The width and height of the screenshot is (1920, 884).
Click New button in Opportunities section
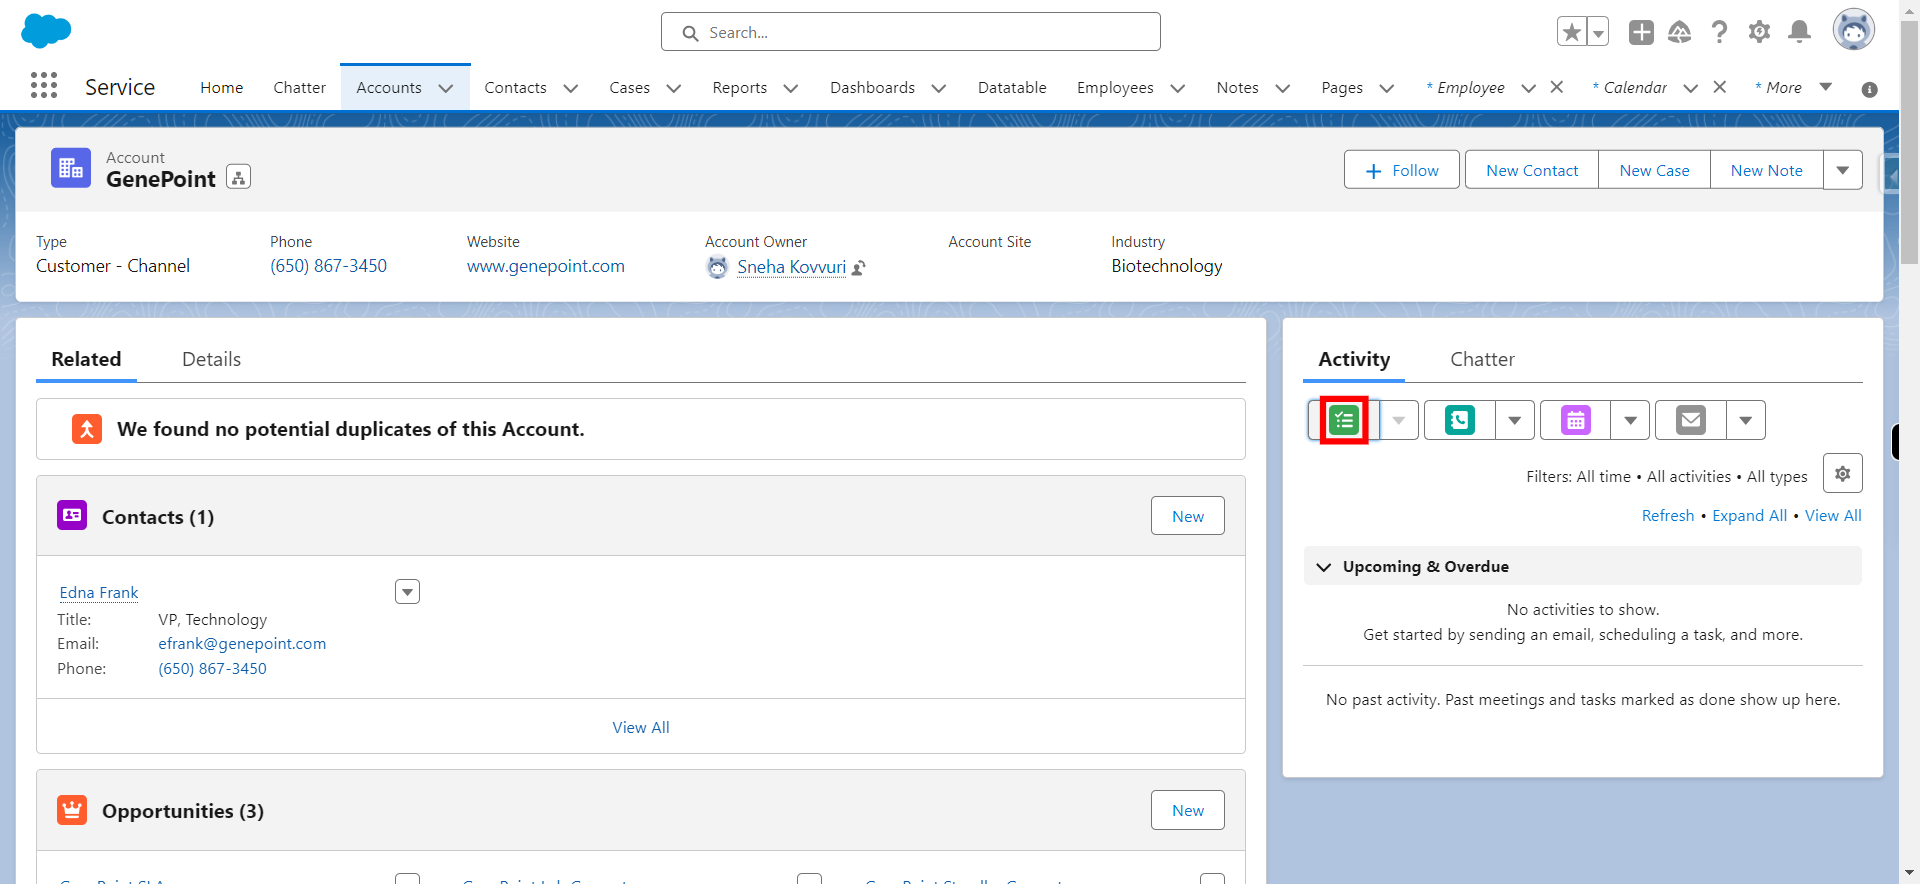tap(1188, 810)
